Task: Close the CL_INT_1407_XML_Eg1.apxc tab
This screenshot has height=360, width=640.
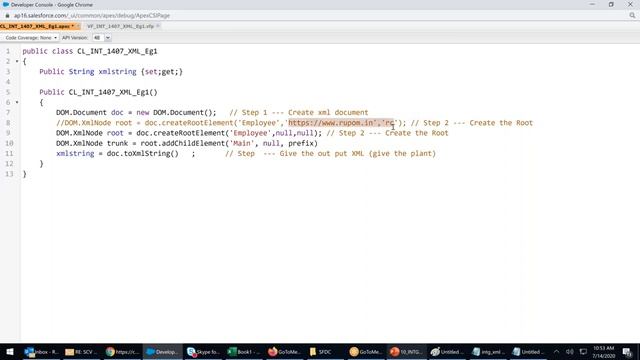Action: coord(78,26)
